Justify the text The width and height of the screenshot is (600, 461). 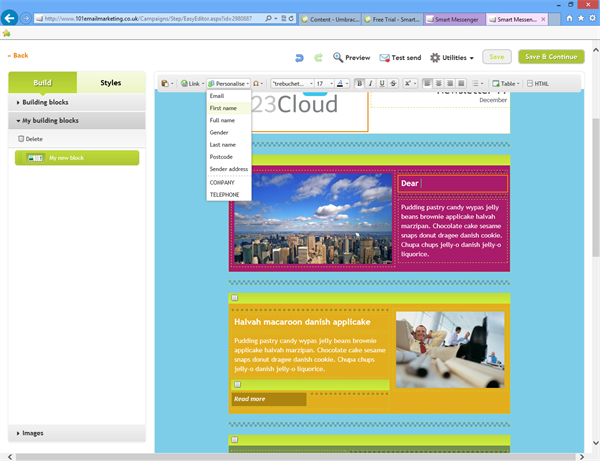pos(461,83)
